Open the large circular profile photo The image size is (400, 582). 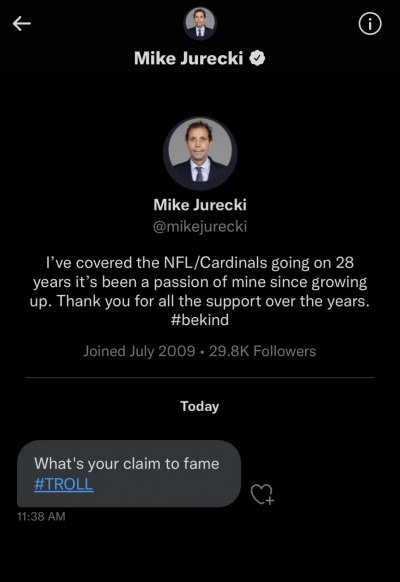[200, 153]
